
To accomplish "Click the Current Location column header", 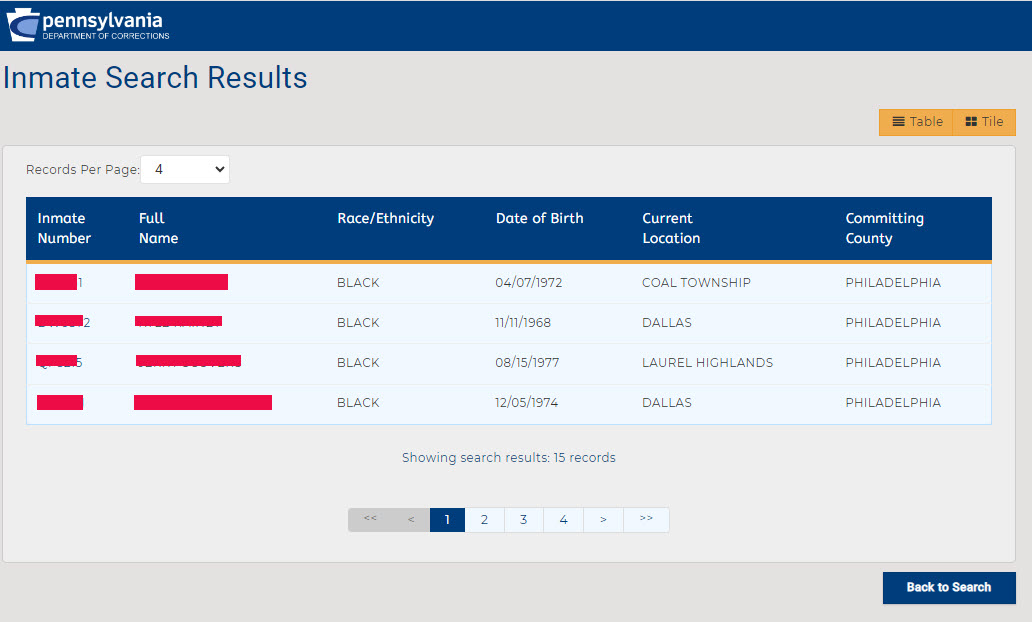I will (x=670, y=228).
